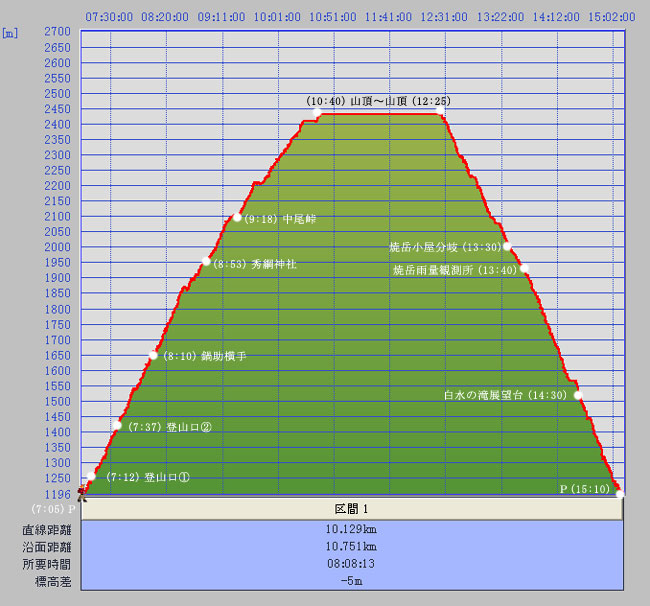
Task: Click the 白水の滝展望台 label text
Action: 483,395
